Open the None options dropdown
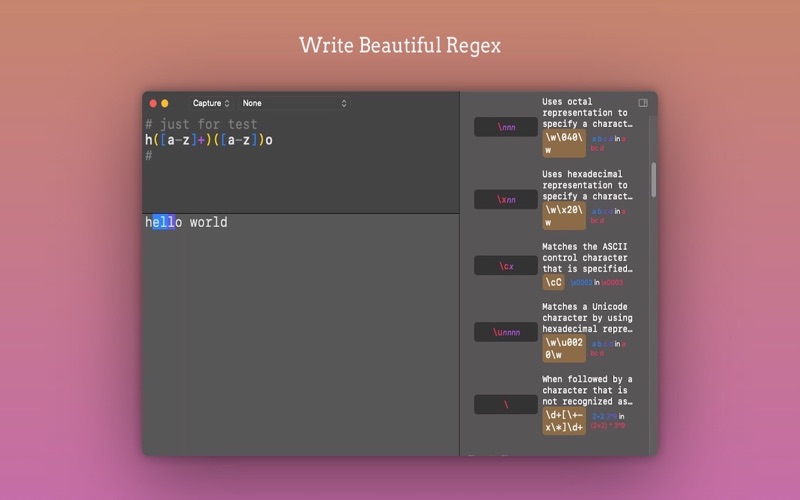This screenshot has width=800, height=500. tap(294, 103)
